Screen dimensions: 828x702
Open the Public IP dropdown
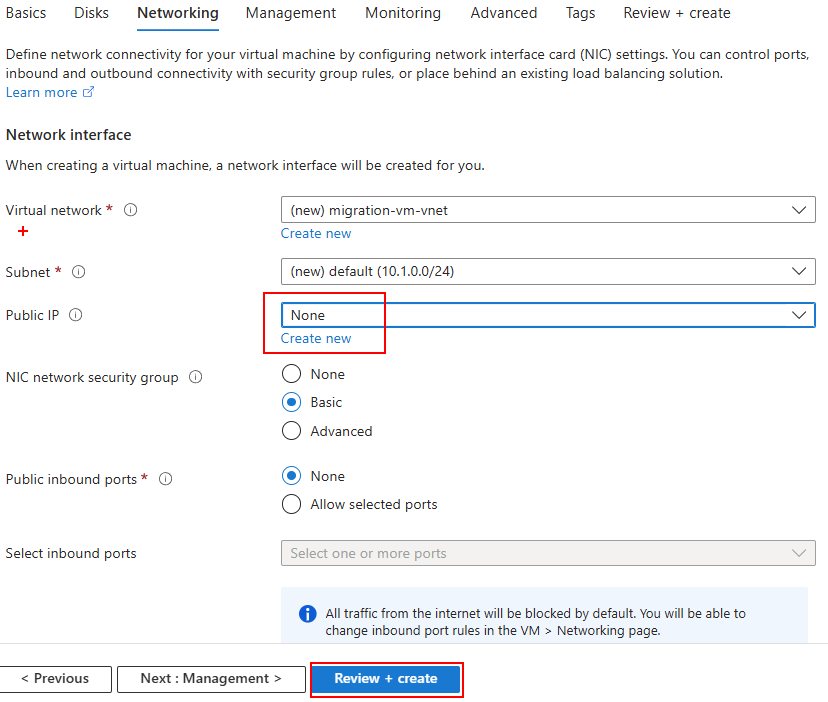click(548, 315)
